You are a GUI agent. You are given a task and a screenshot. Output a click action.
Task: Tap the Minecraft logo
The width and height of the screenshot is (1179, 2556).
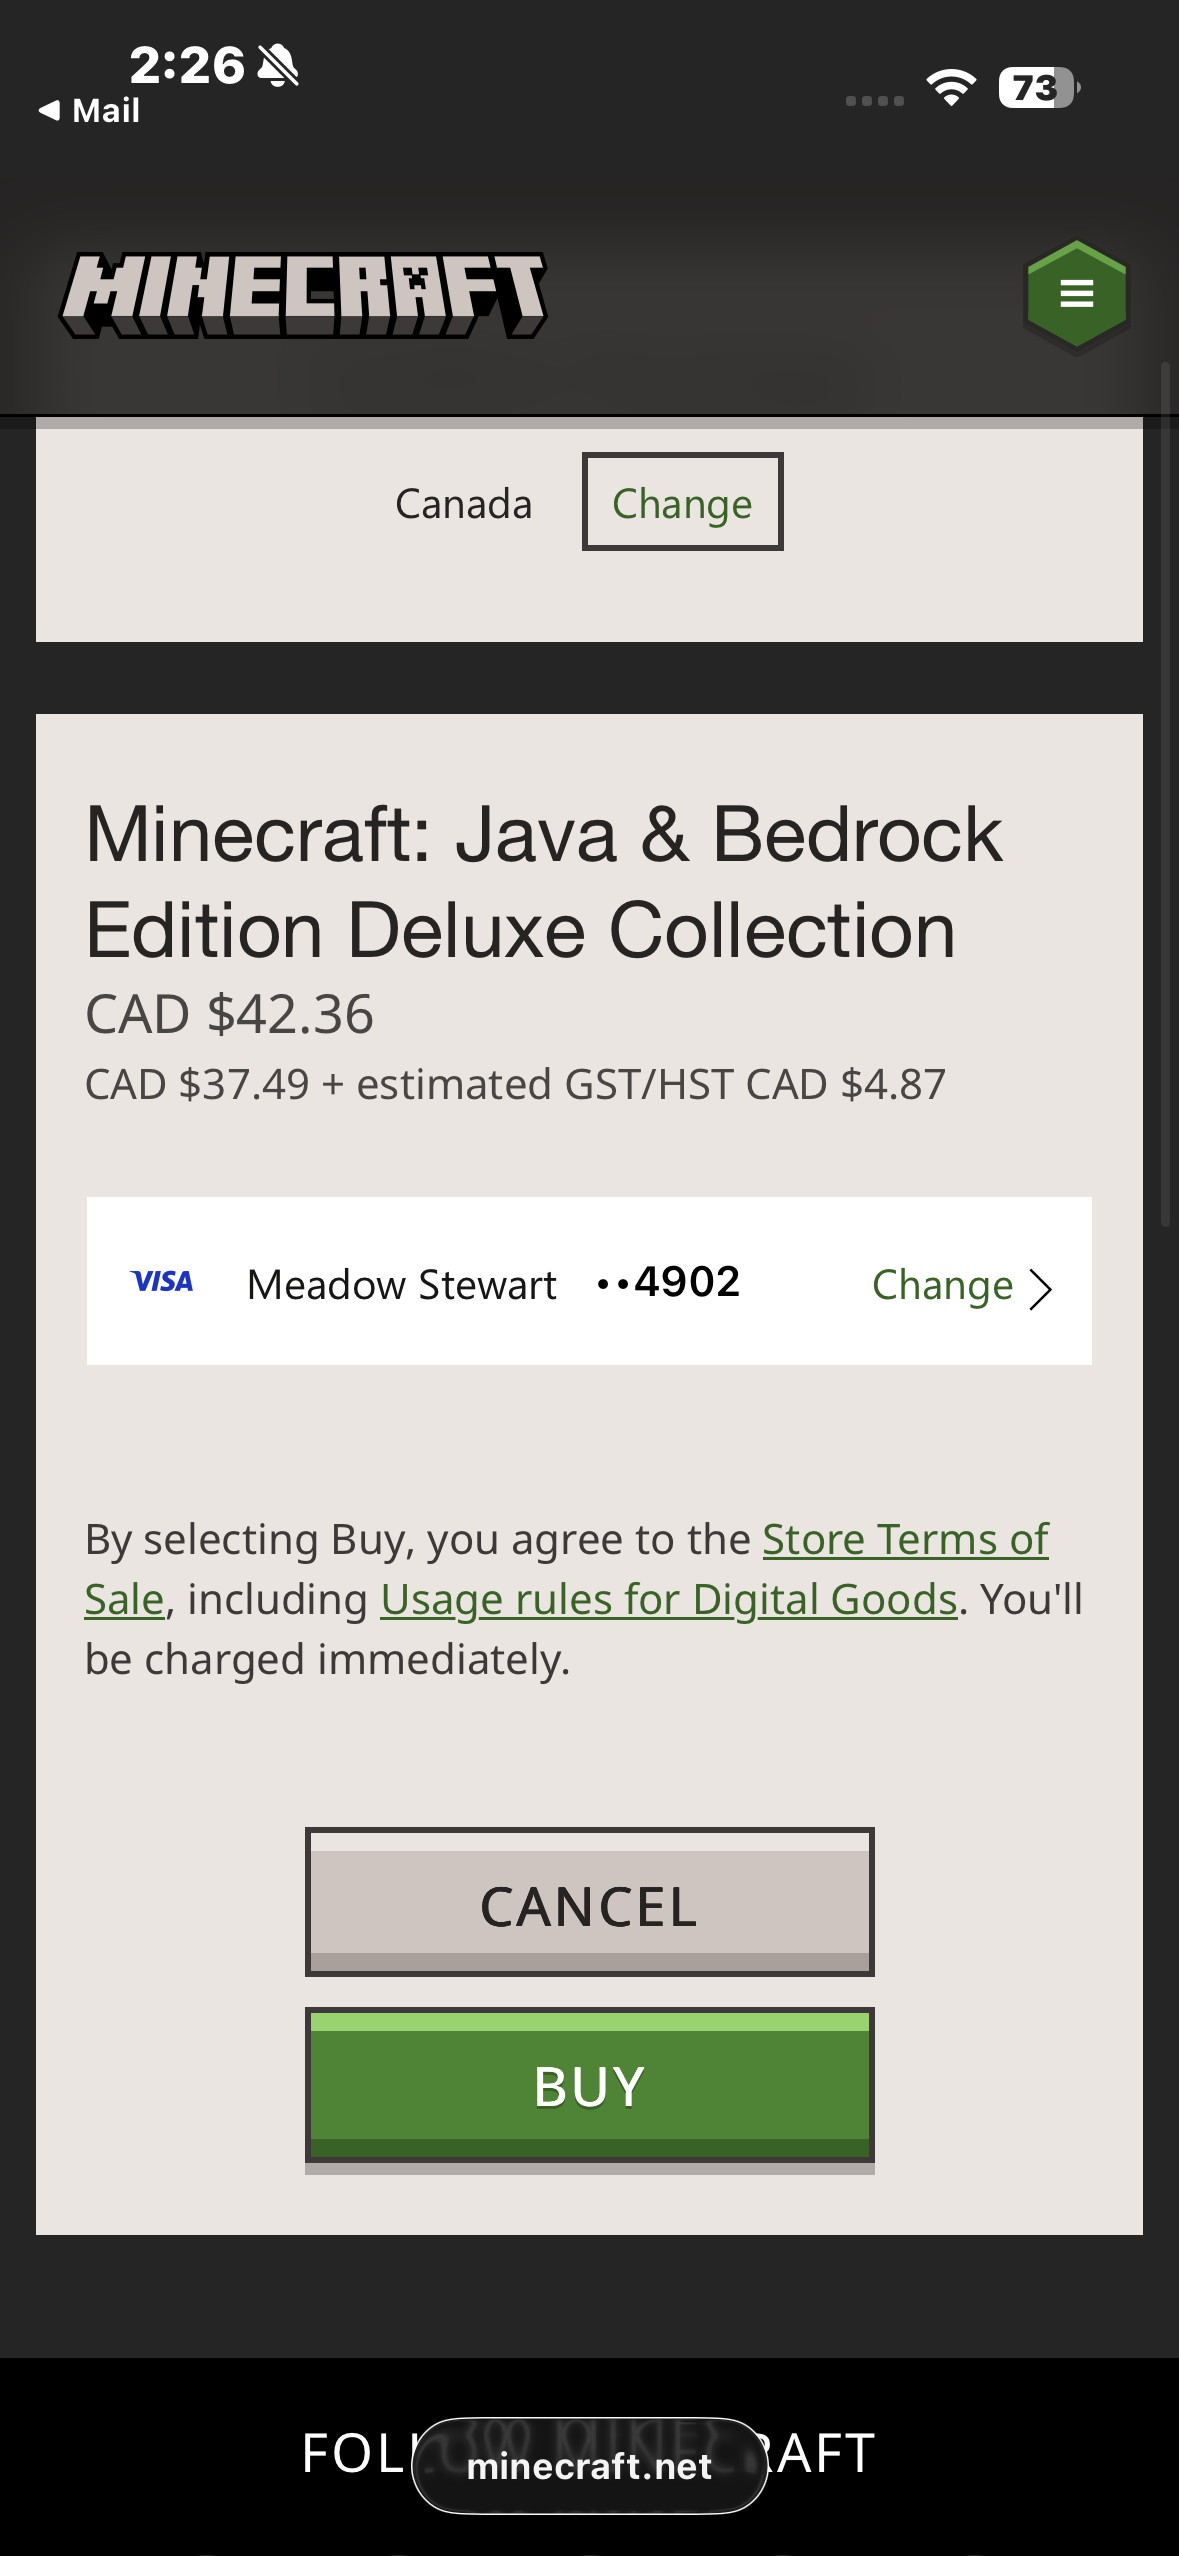[303, 295]
